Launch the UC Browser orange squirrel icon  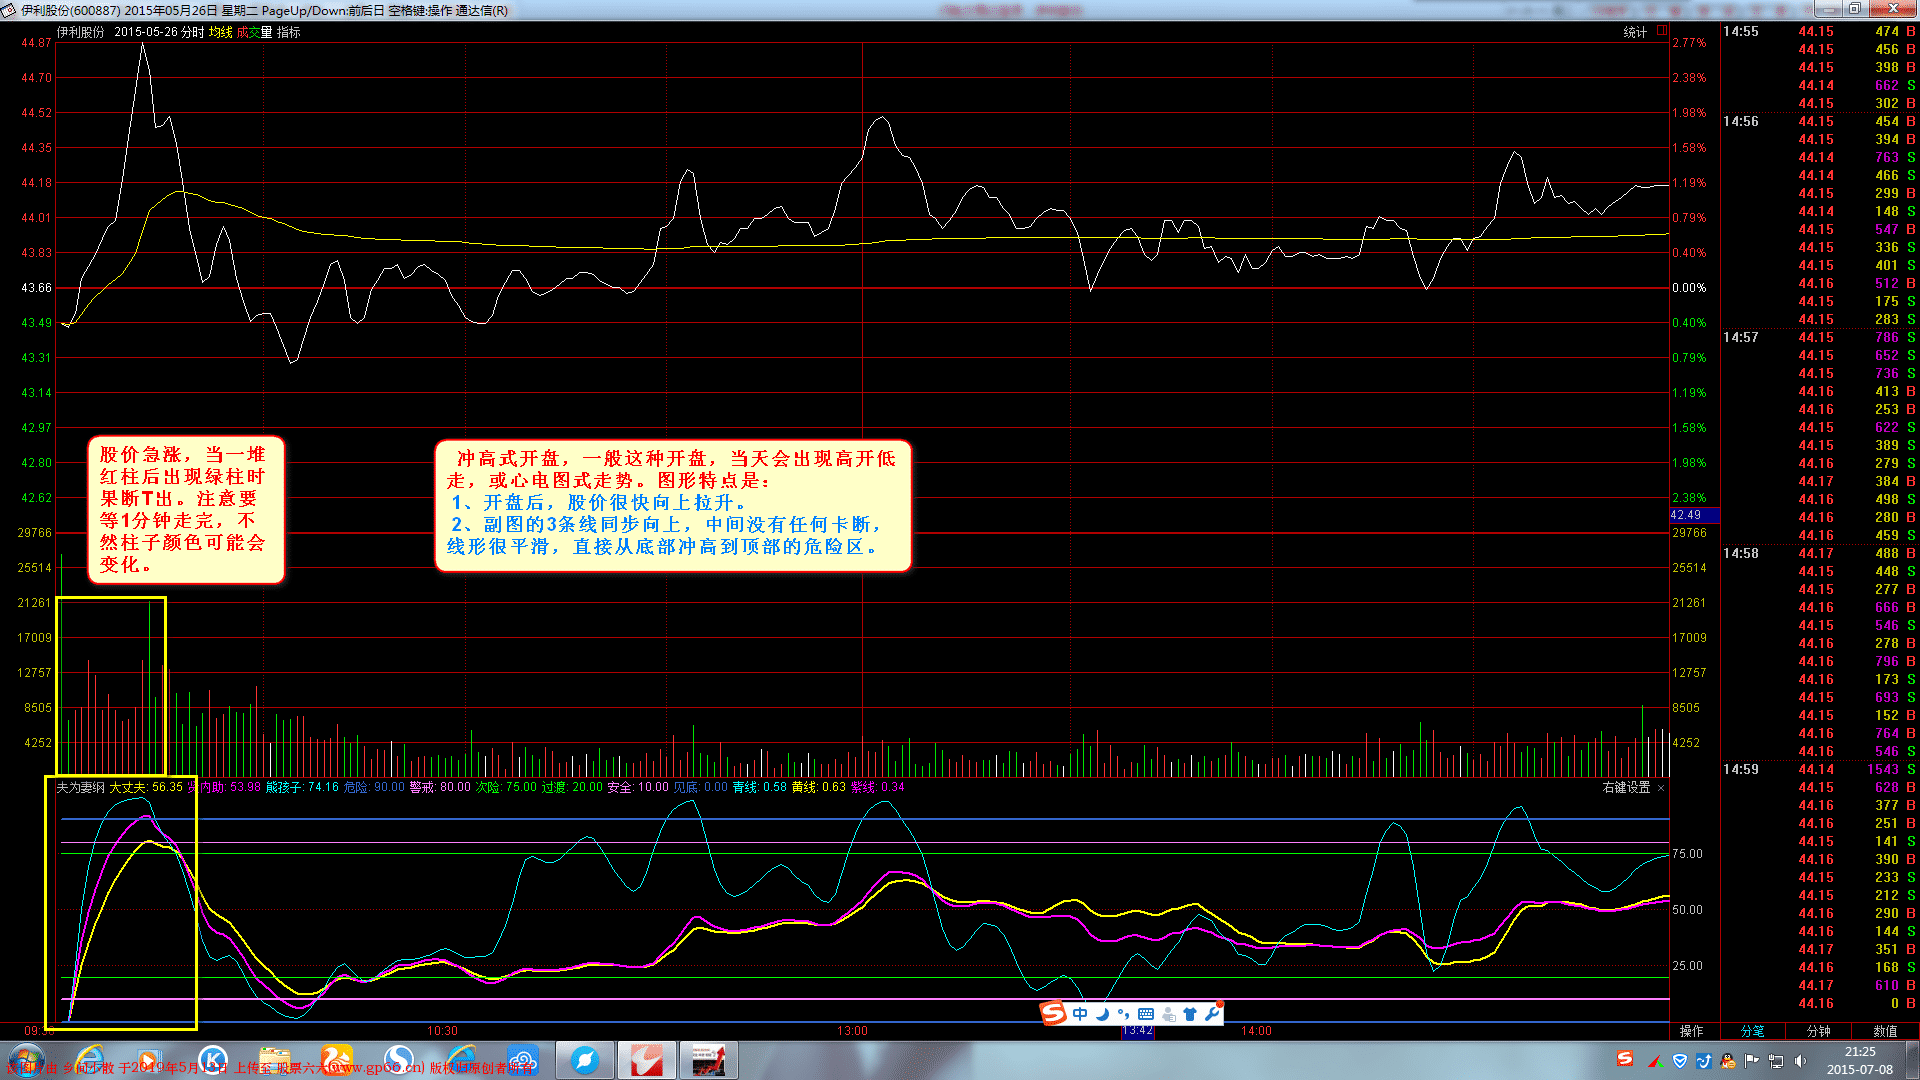(337, 1060)
